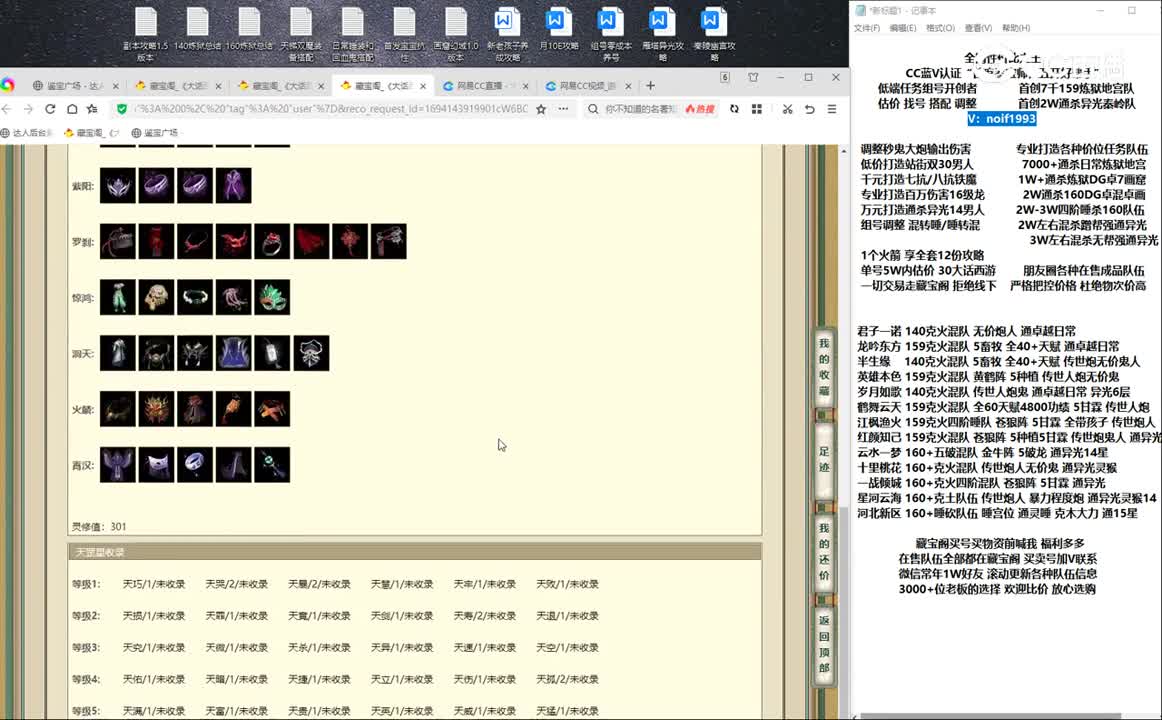Viewport: 1162px width, 720px height.
Task: Open 鉴宝广场 bookmark in bookmarks bar
Action: point(155,133)
